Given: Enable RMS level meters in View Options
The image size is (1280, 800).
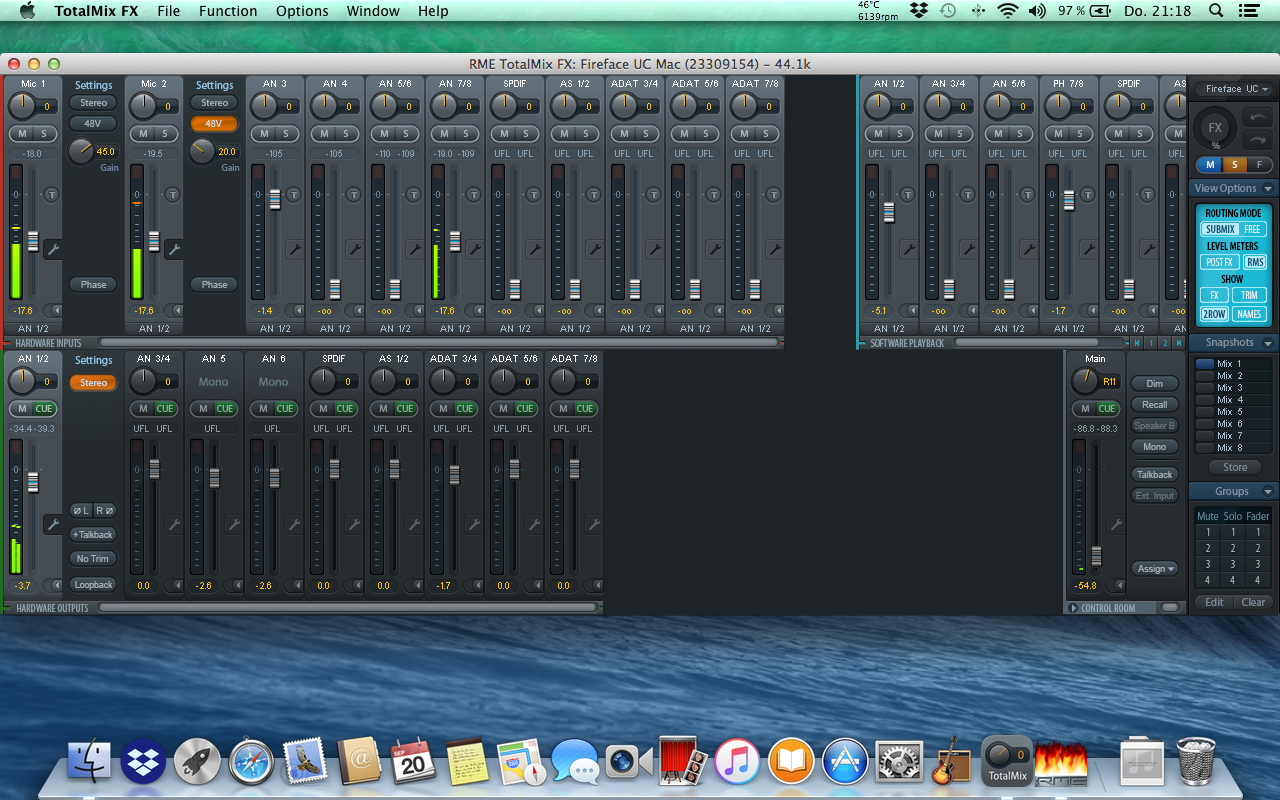Looking at the screenshot, I should coord(1255,262).
